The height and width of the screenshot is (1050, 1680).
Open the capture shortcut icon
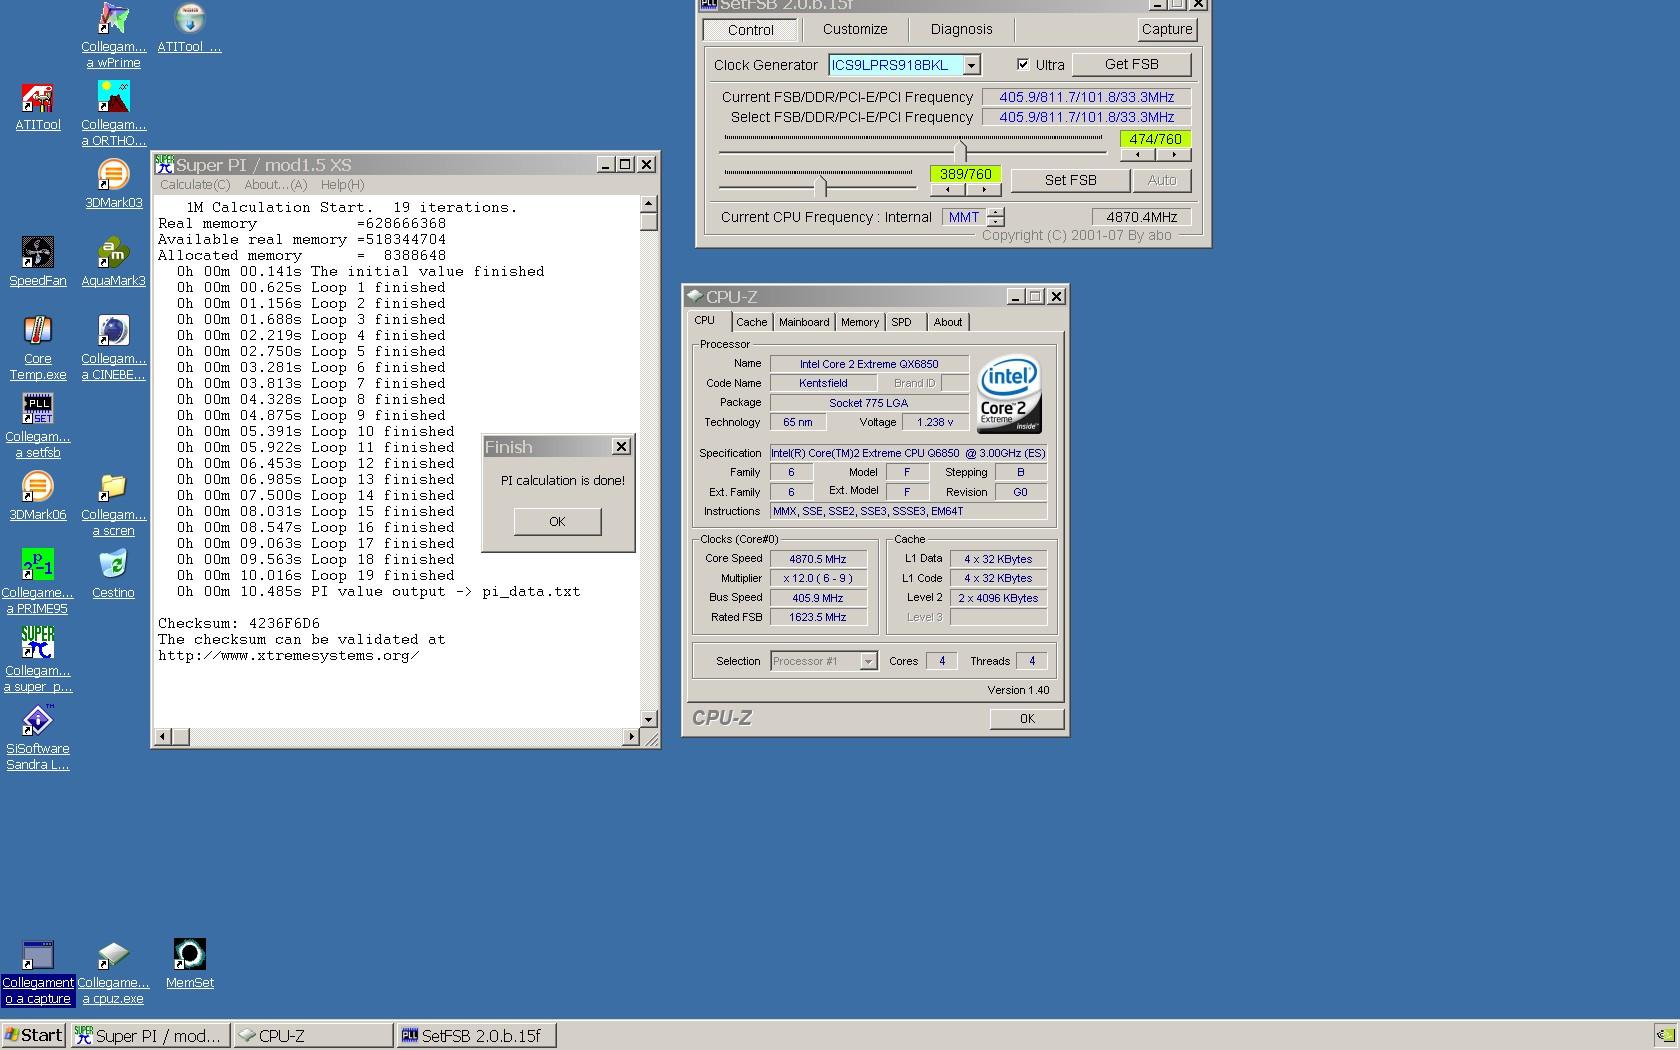(x=38, y=955)
